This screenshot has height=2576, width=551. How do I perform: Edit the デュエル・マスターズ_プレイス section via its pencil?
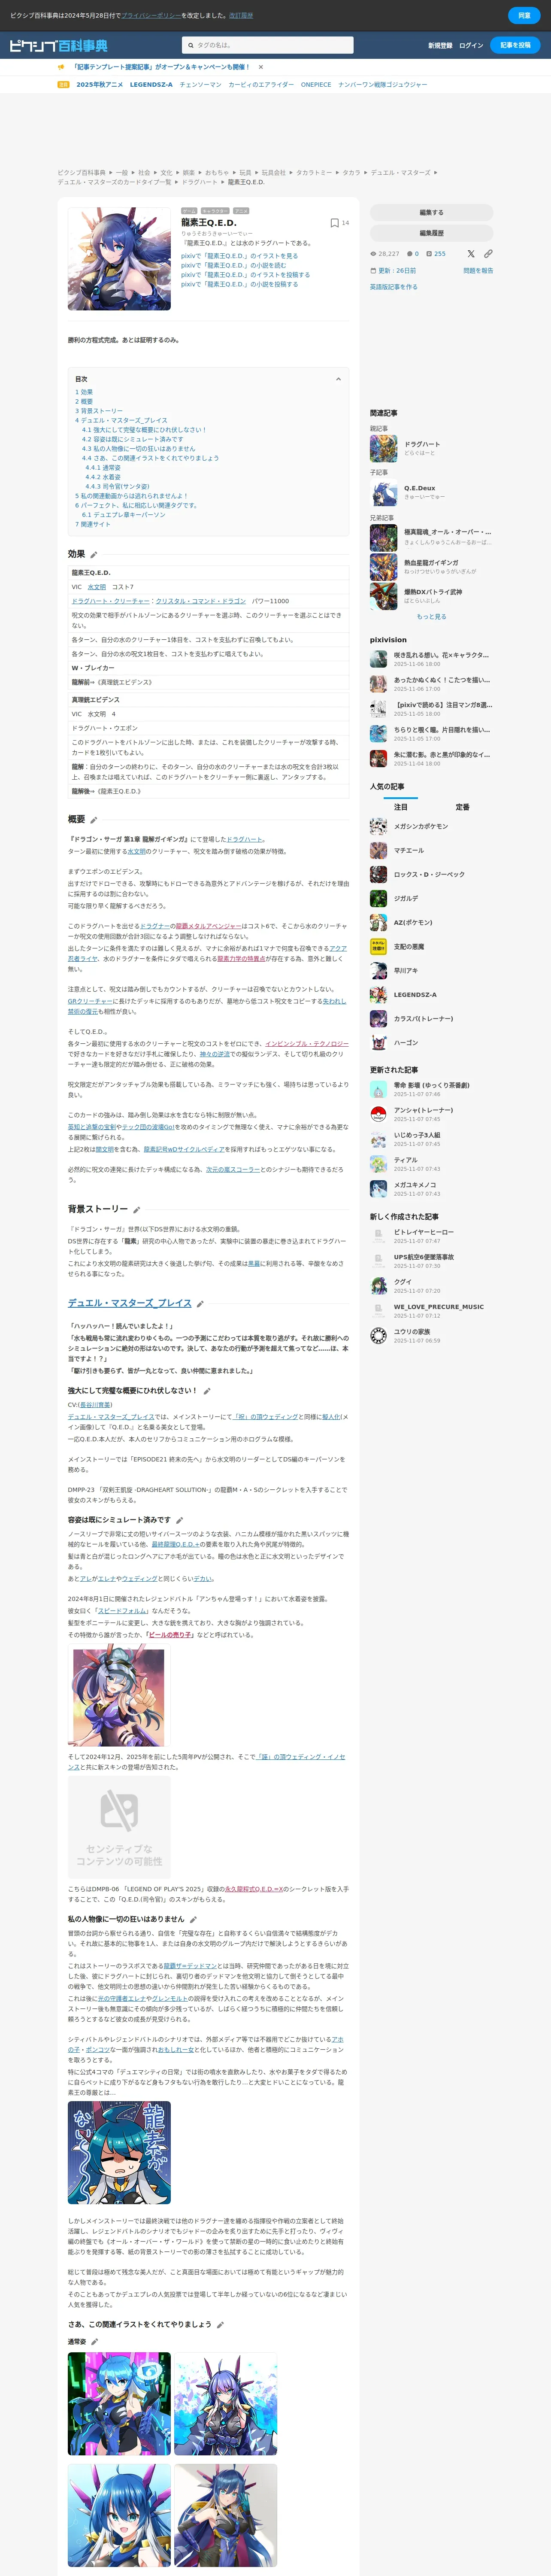tap(200, 1304)
